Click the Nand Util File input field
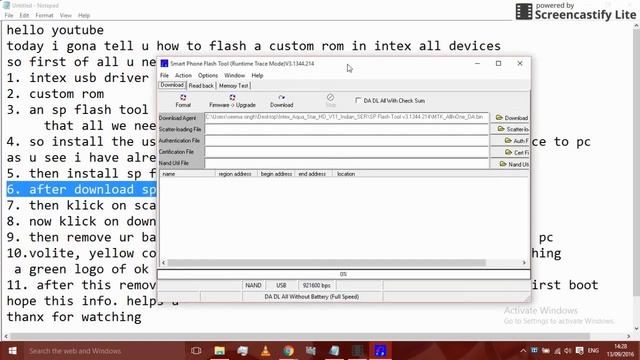640x360 pixels. pyautogui.click(x=346, y=163)
